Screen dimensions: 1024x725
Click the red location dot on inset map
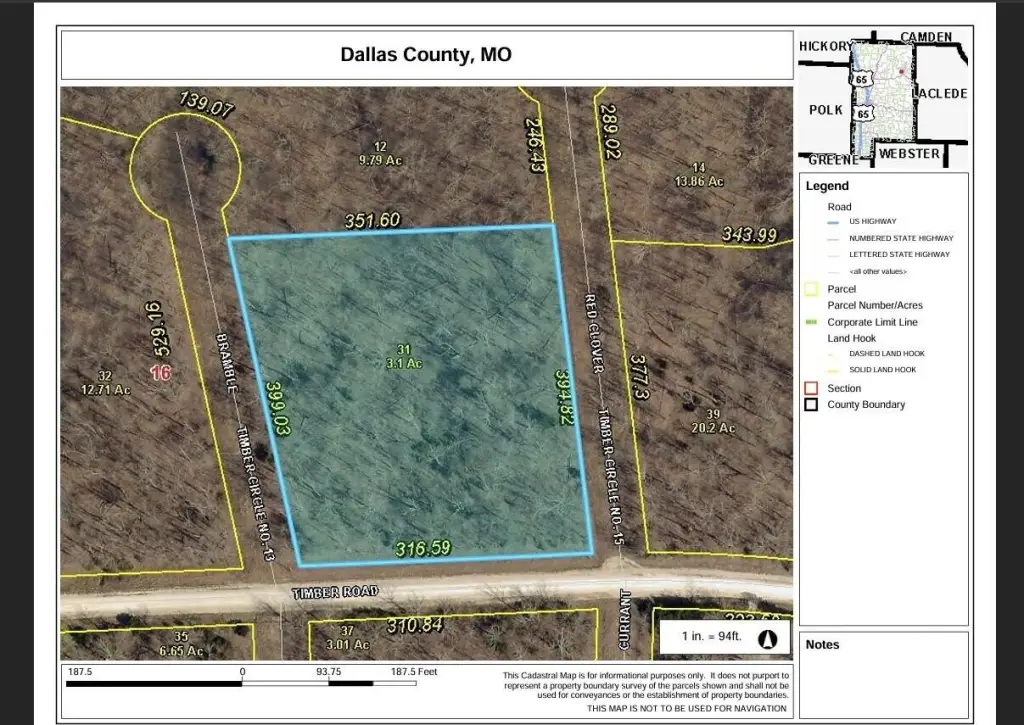click(901, 72)
